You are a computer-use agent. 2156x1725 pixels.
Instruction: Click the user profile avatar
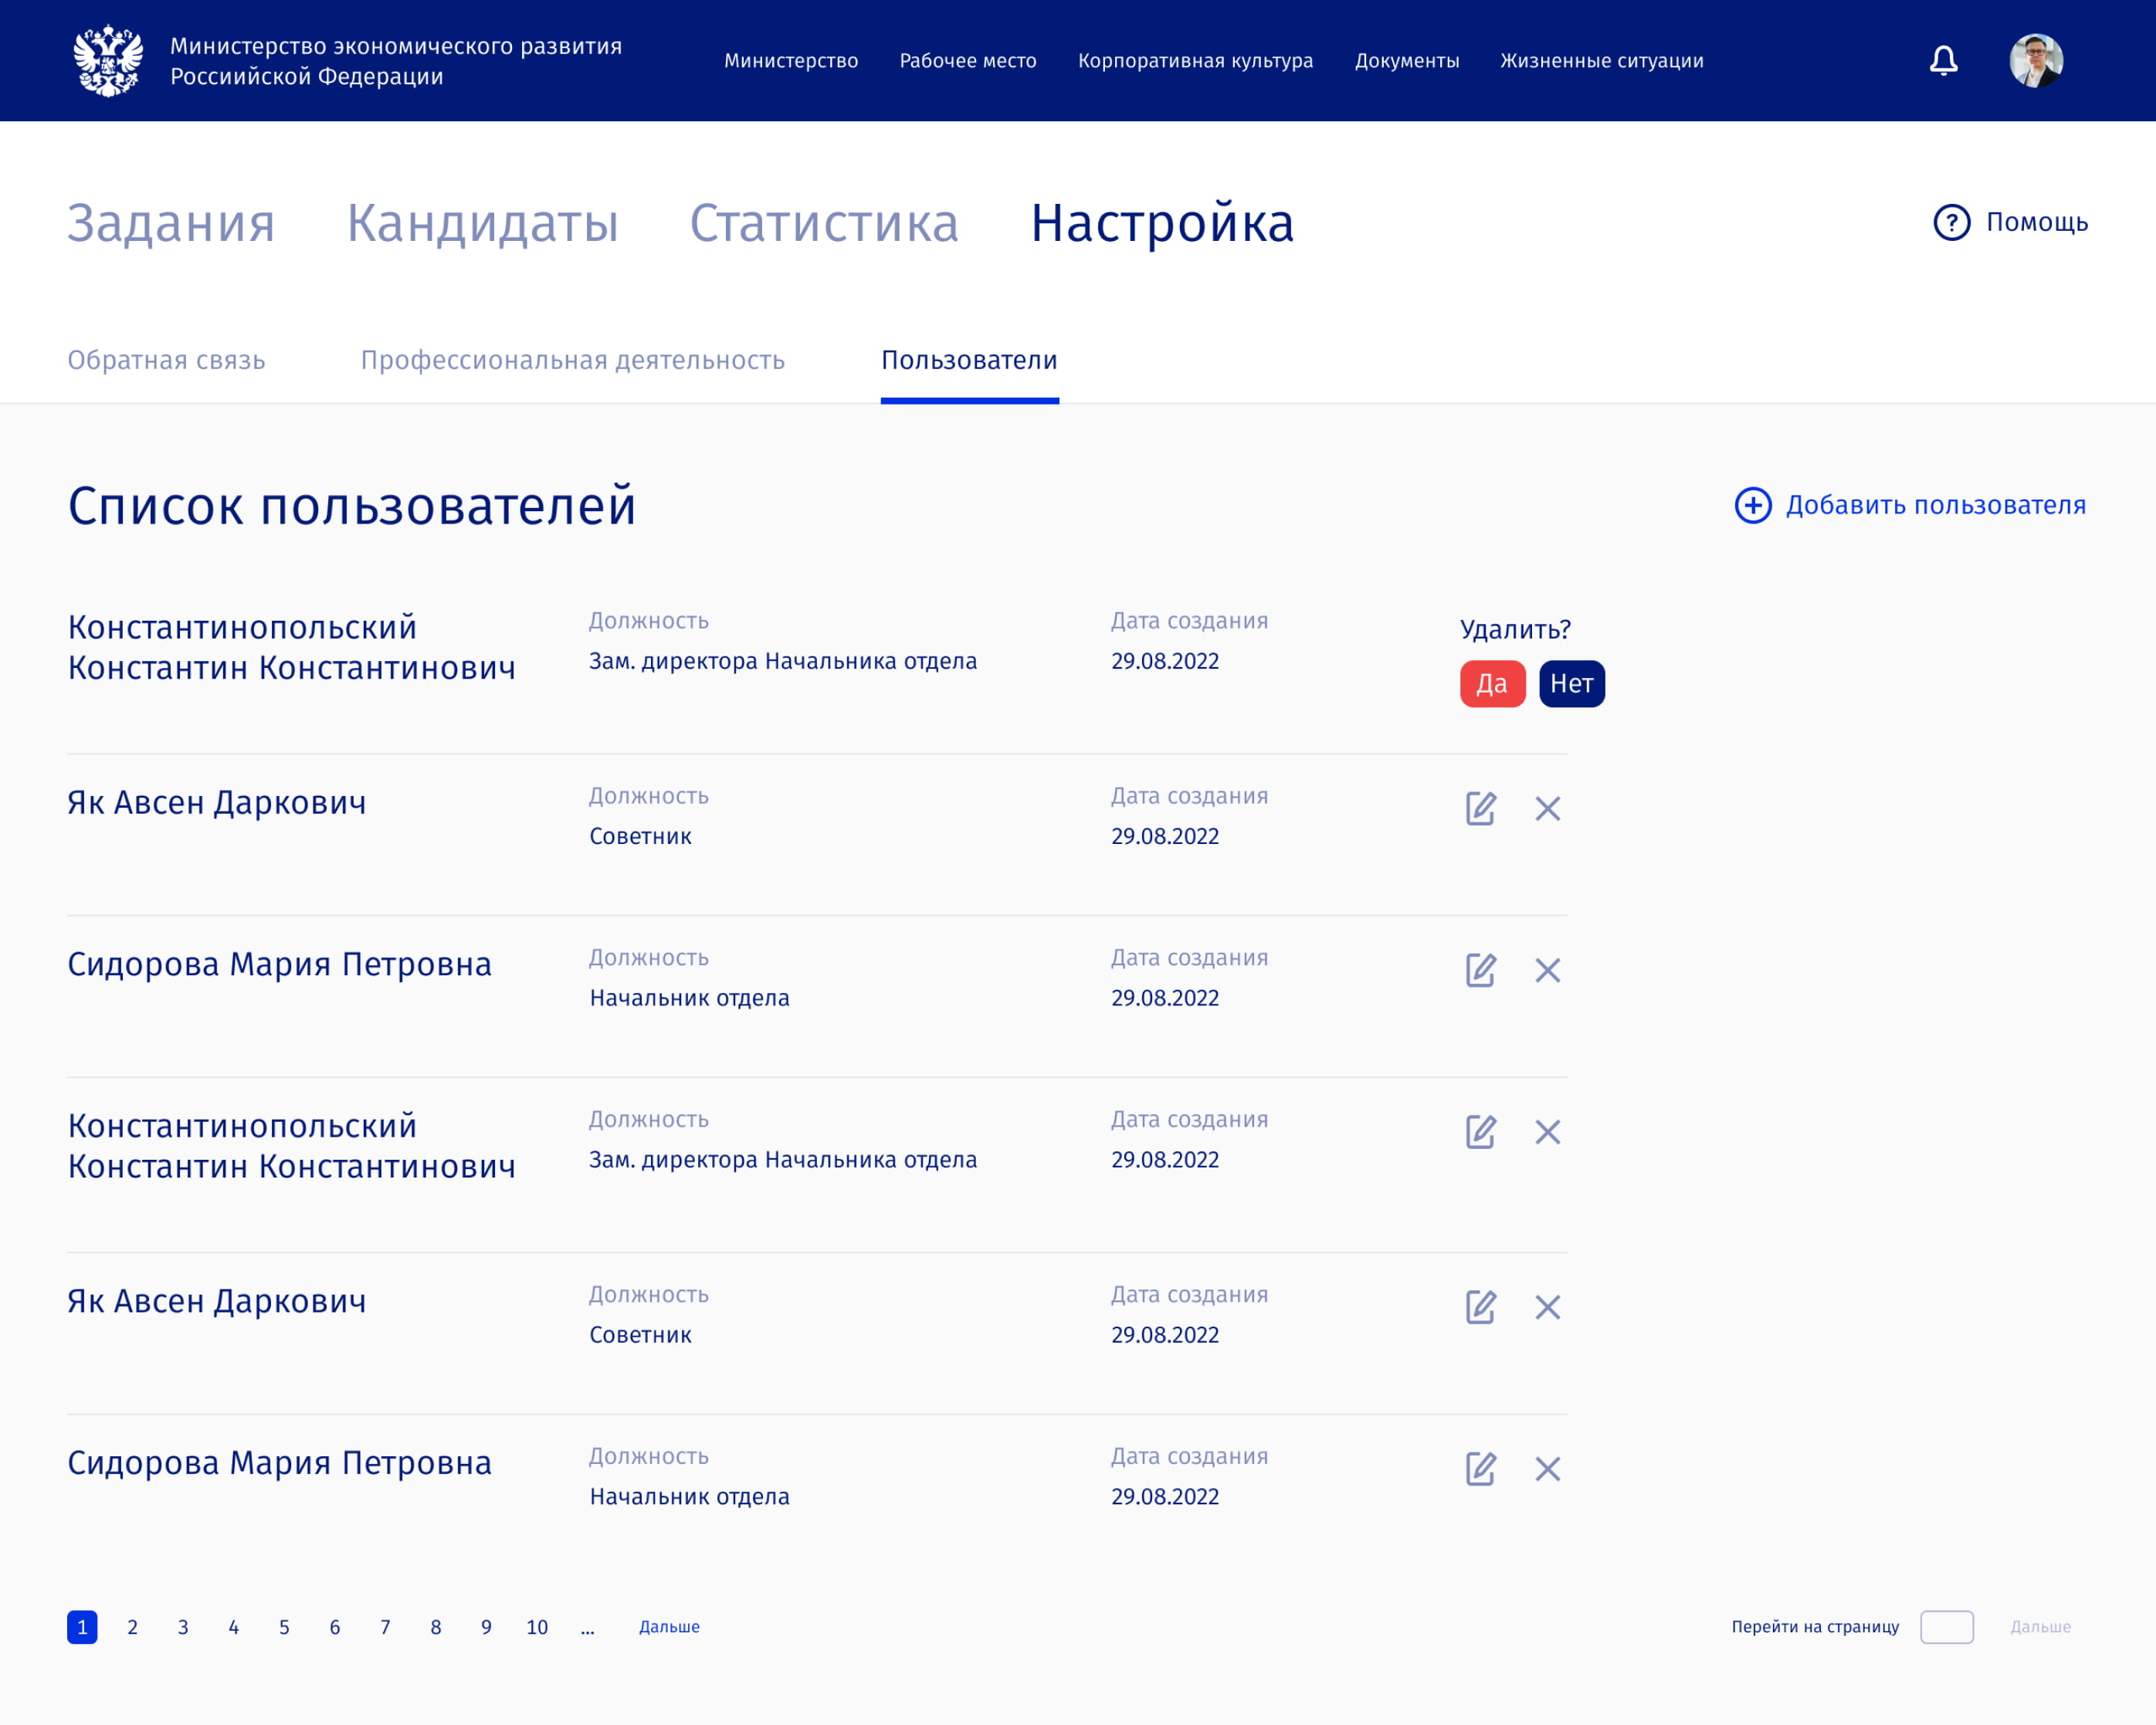click(x=2036, y=61)
